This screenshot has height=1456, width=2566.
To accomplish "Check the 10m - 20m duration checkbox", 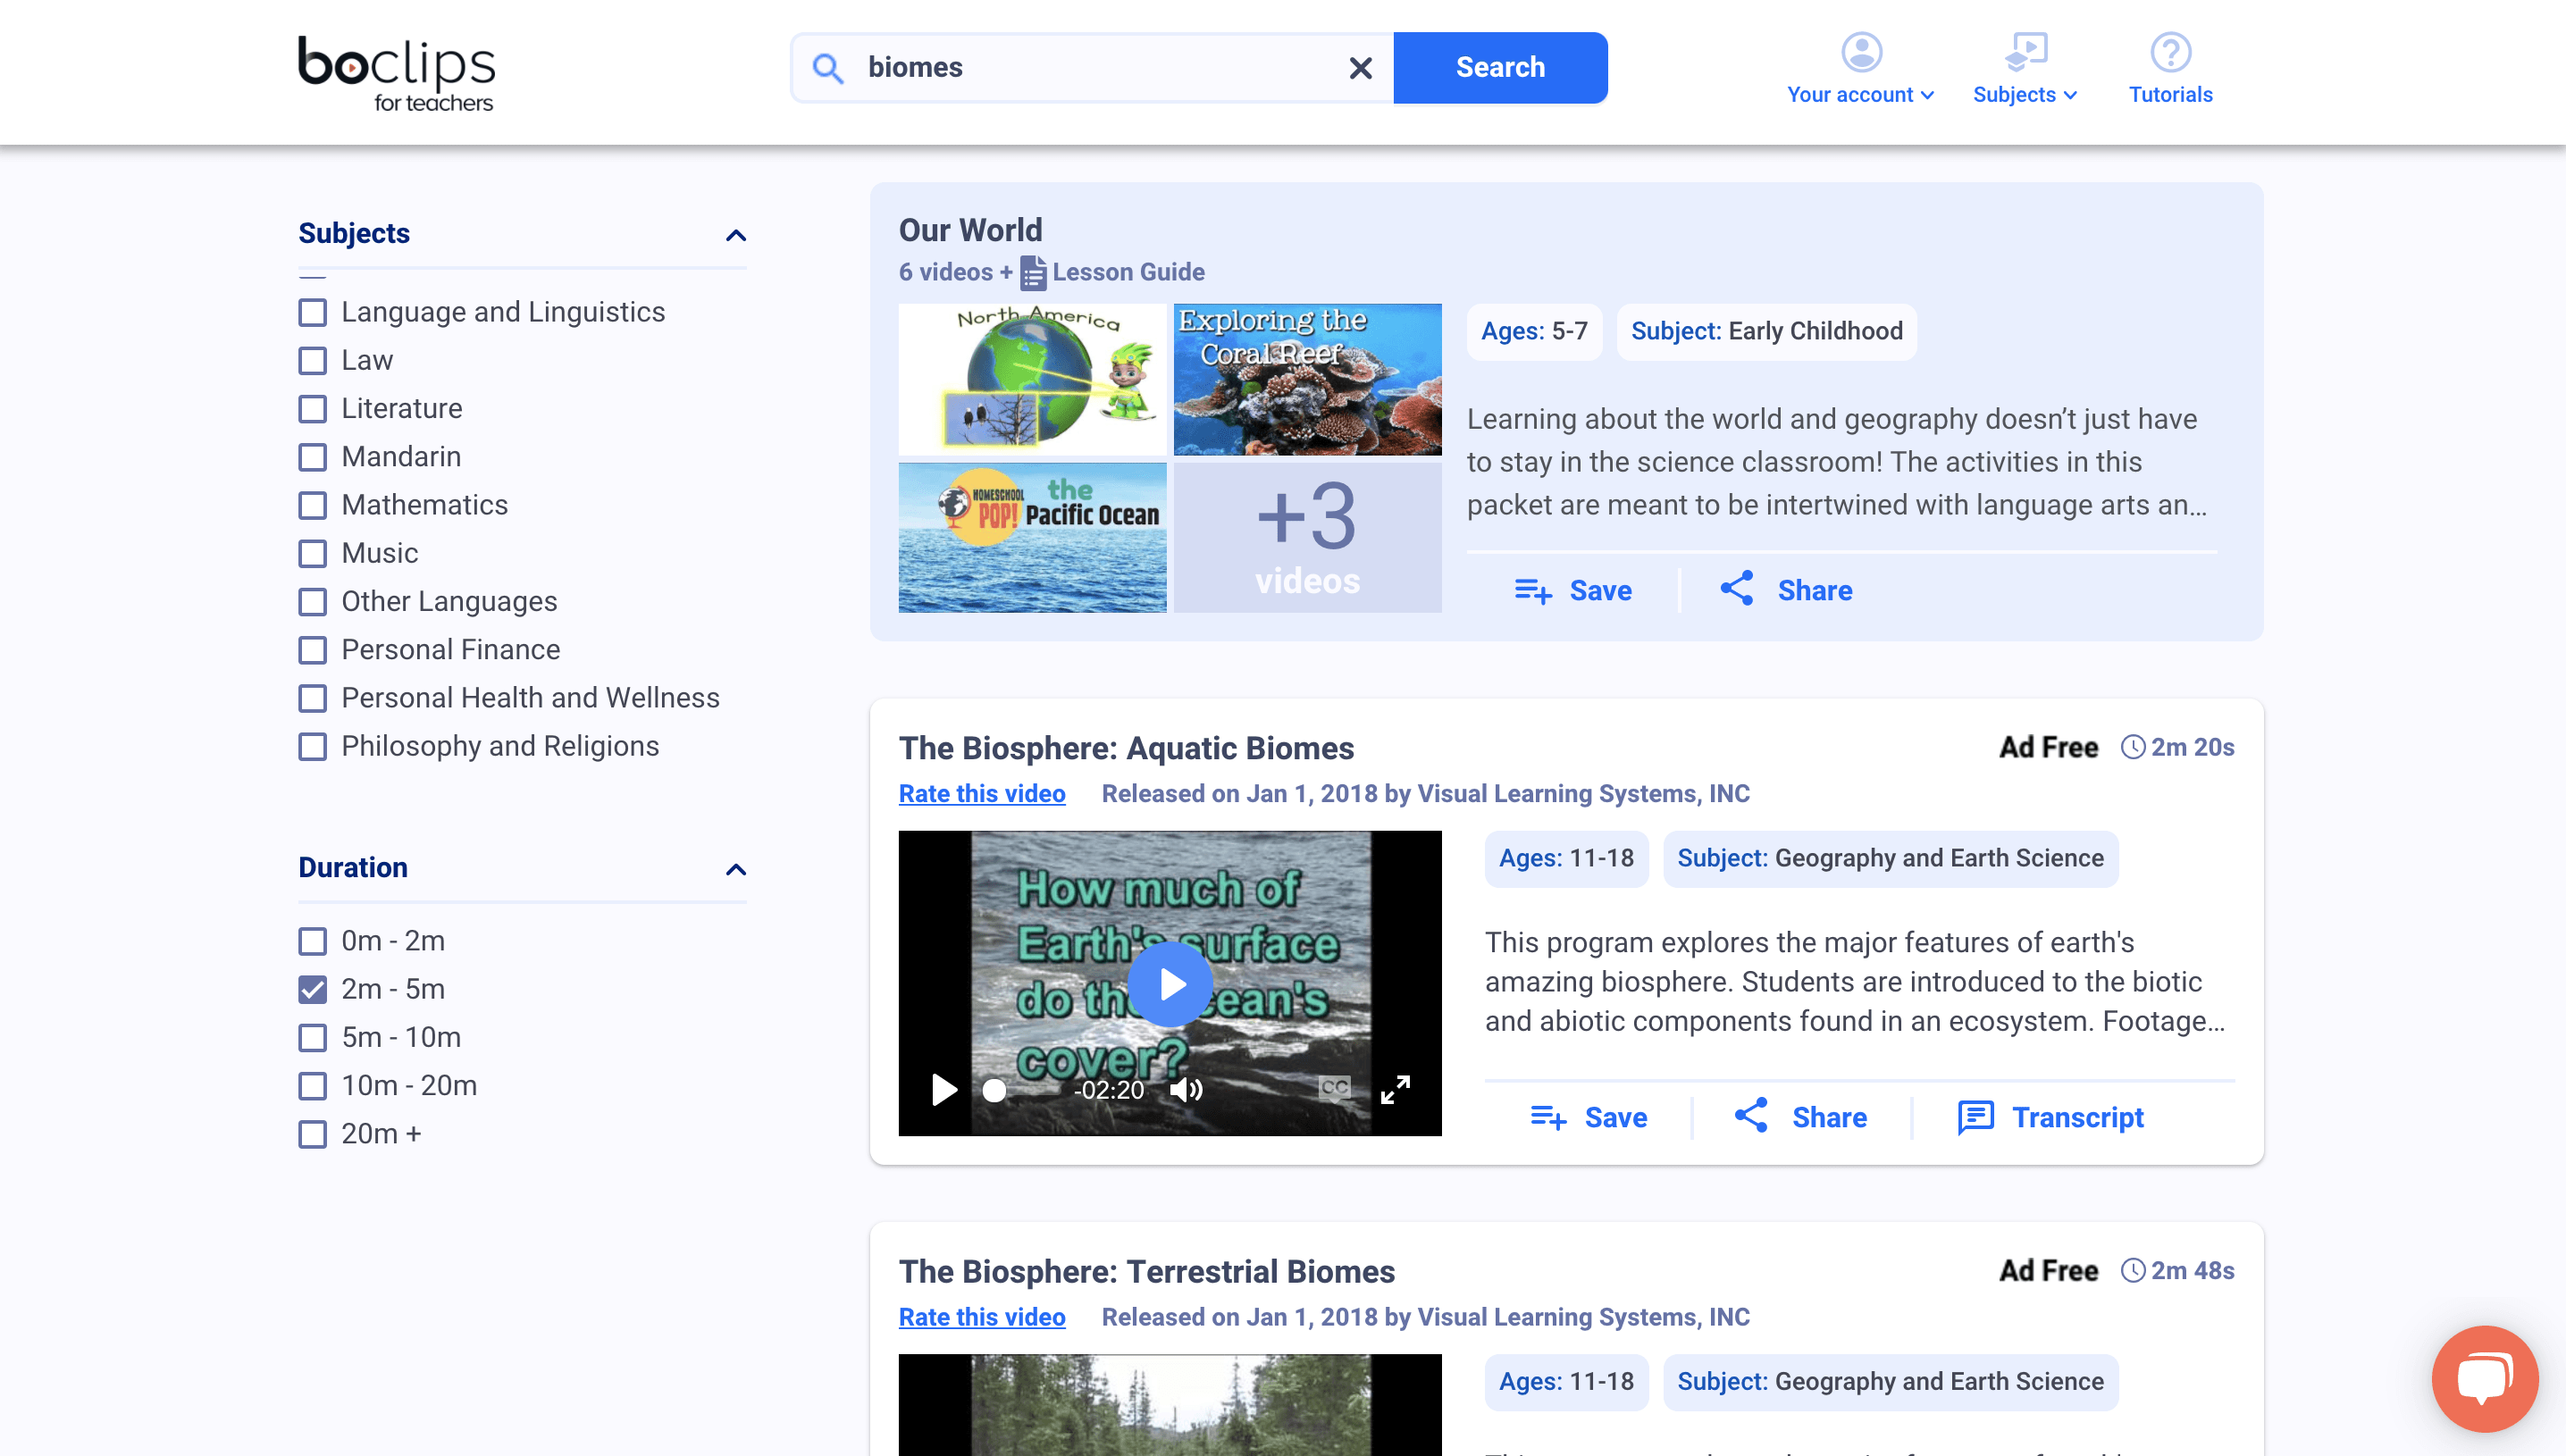I will point(312,1086).
